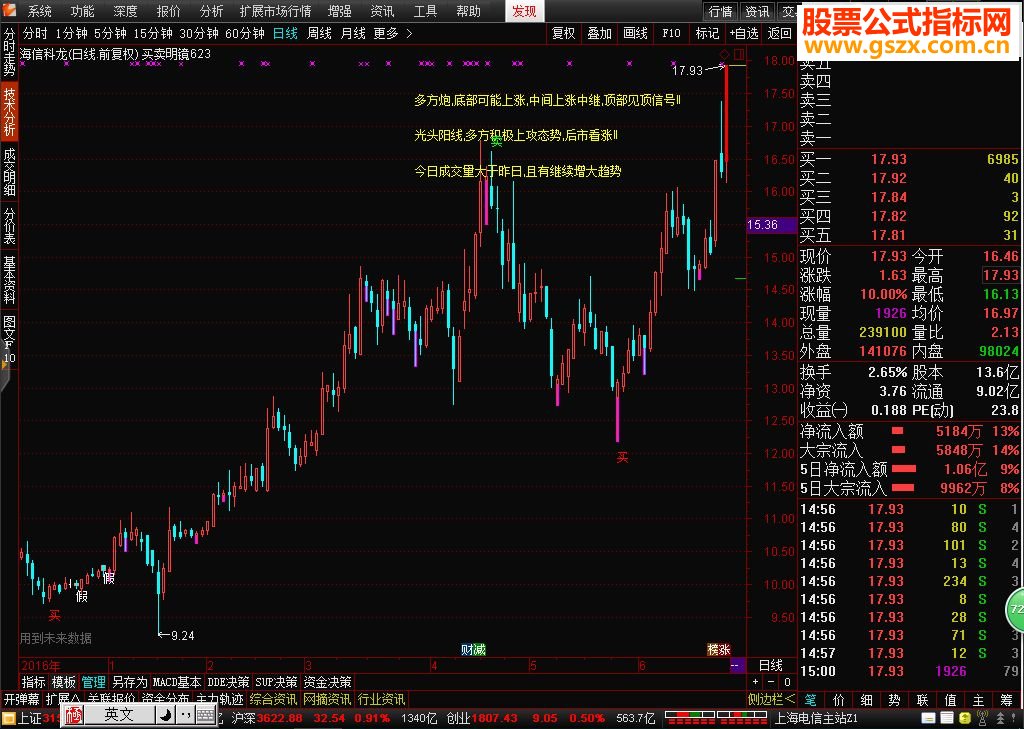Click the minus zoom-out chart button
This screenshot has width=1024, height=729.
click(771, 682)
